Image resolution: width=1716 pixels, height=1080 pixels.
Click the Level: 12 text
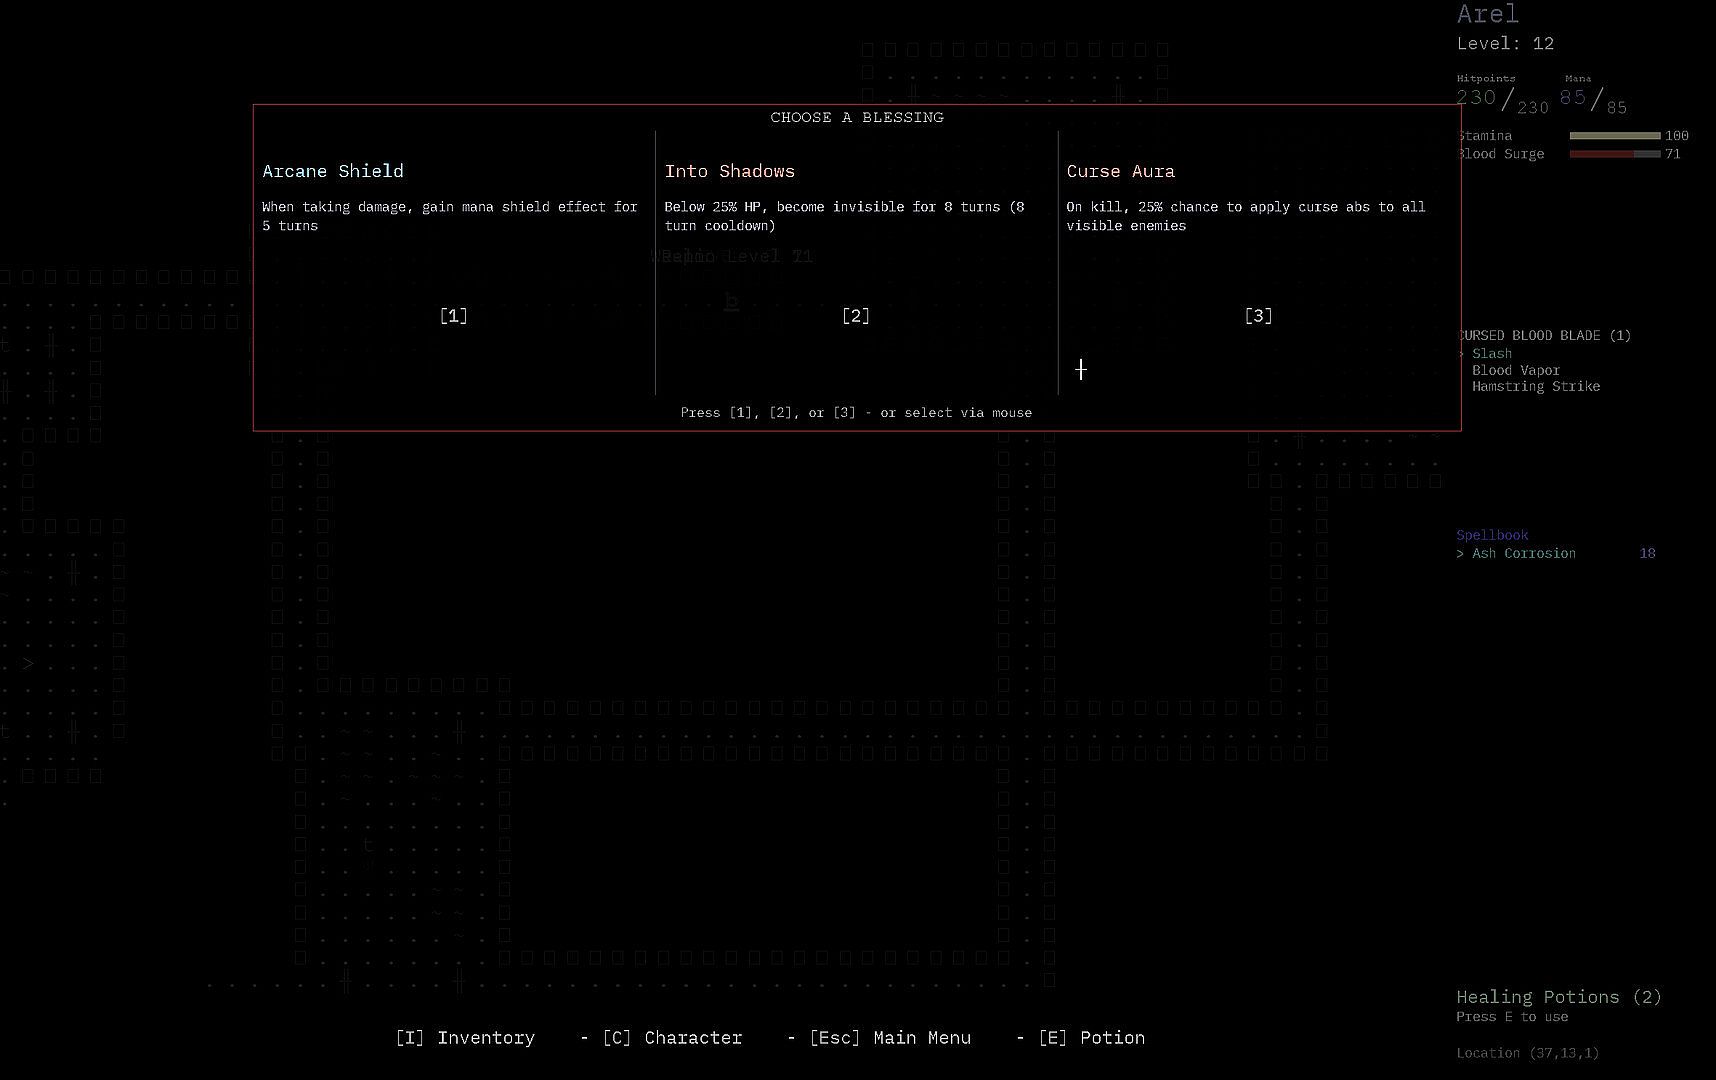click(1505, 43)
